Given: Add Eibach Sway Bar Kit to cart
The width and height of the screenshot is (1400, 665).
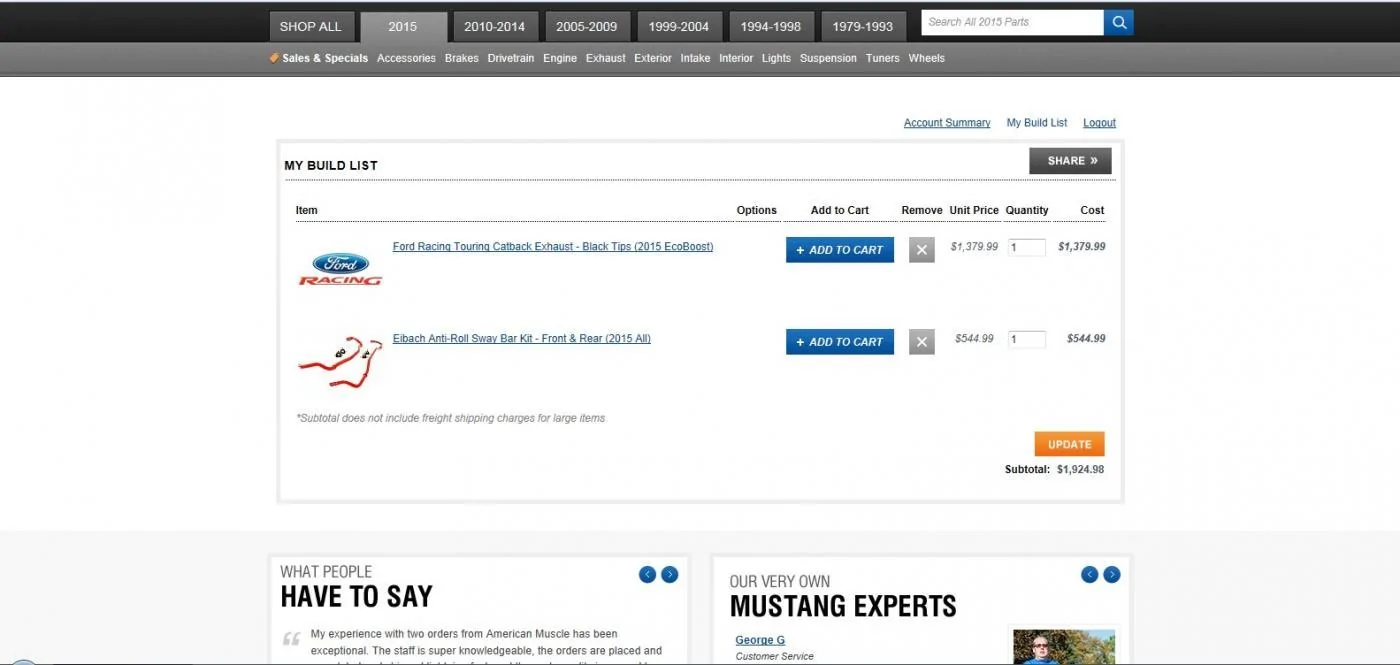Looking at the screenshot, I should coord(840,342).
